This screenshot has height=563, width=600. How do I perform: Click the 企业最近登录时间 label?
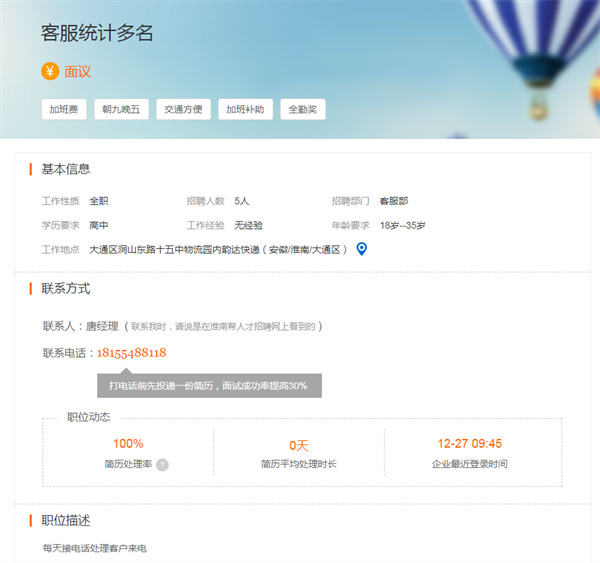coord(470,464)
